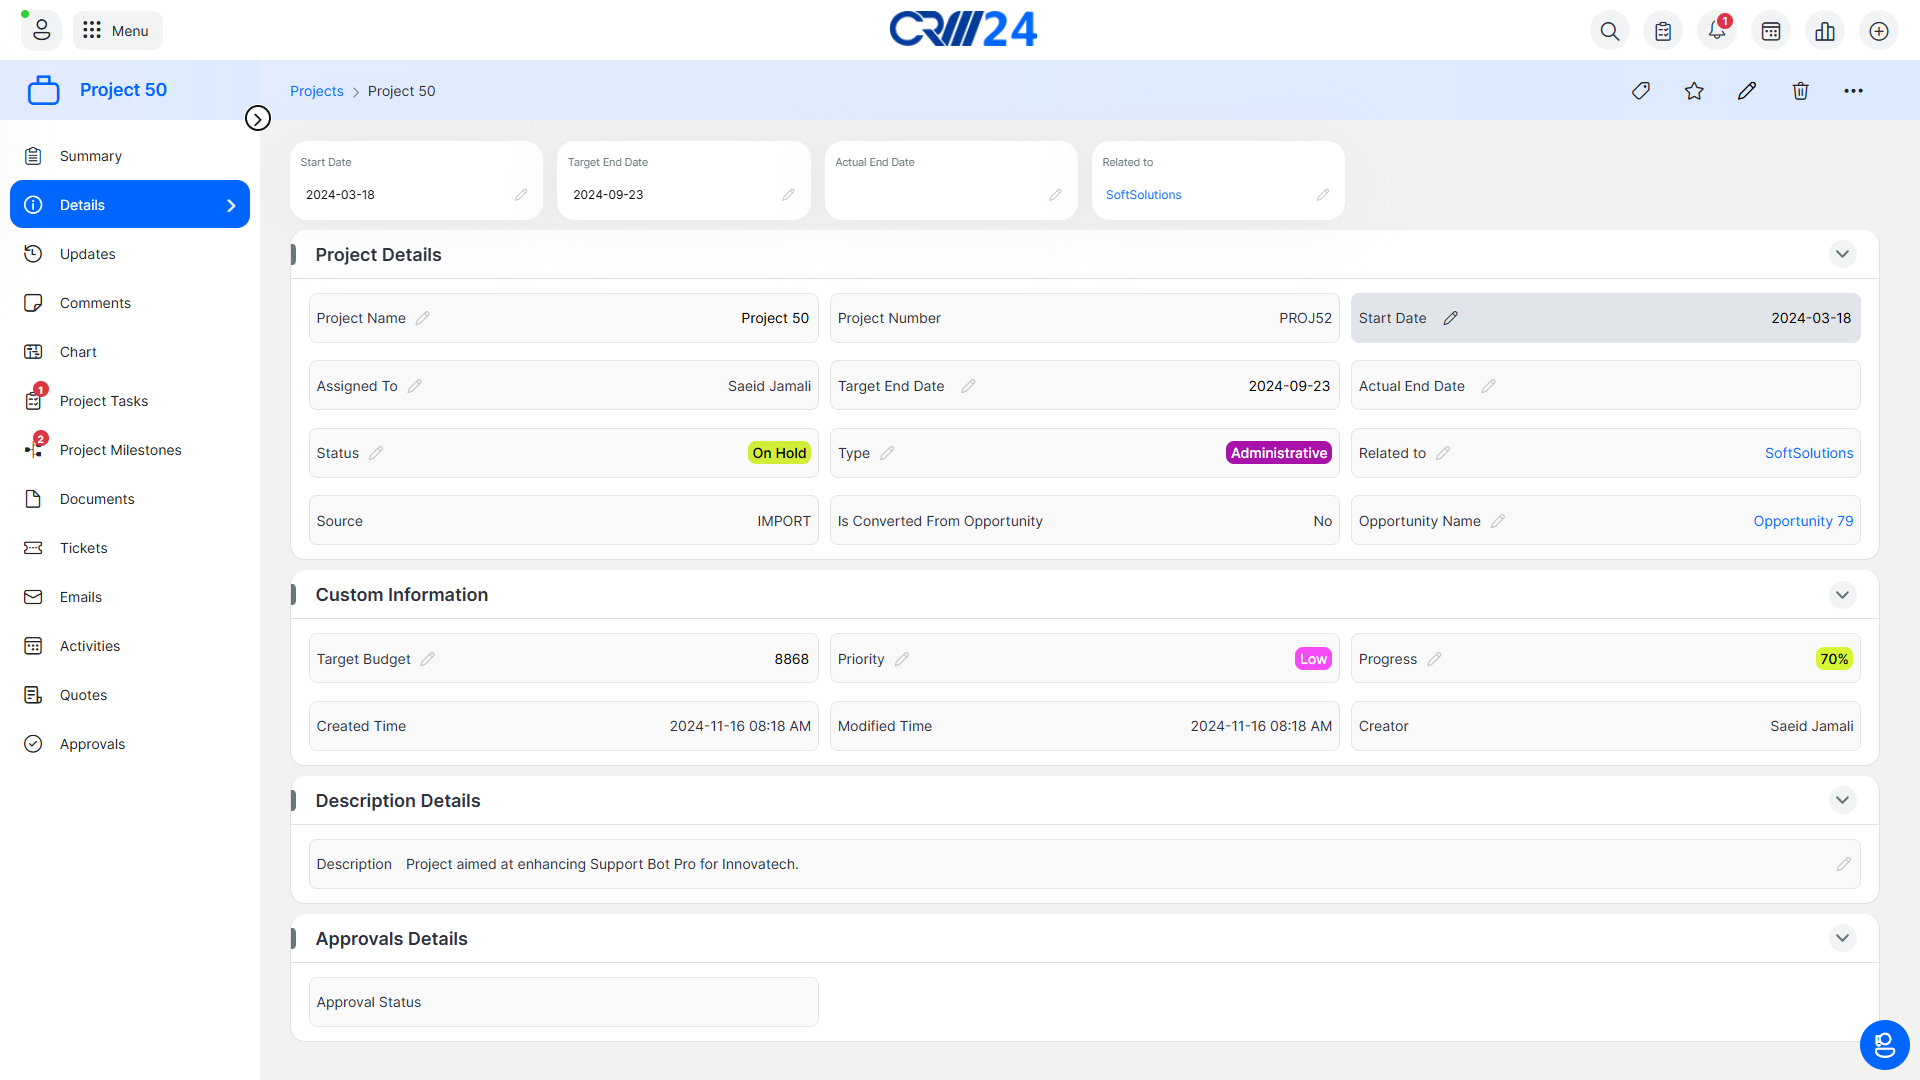Open the calendar icon in header
1920x1080 pixels.
point(1771,31)
